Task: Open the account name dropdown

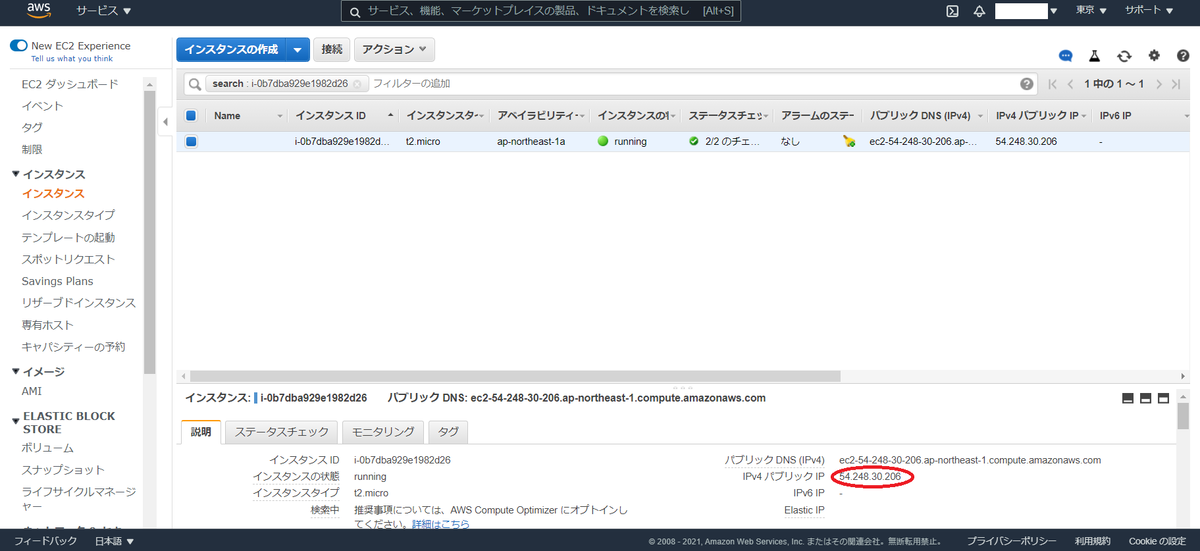Action: tap(1027, 11)
